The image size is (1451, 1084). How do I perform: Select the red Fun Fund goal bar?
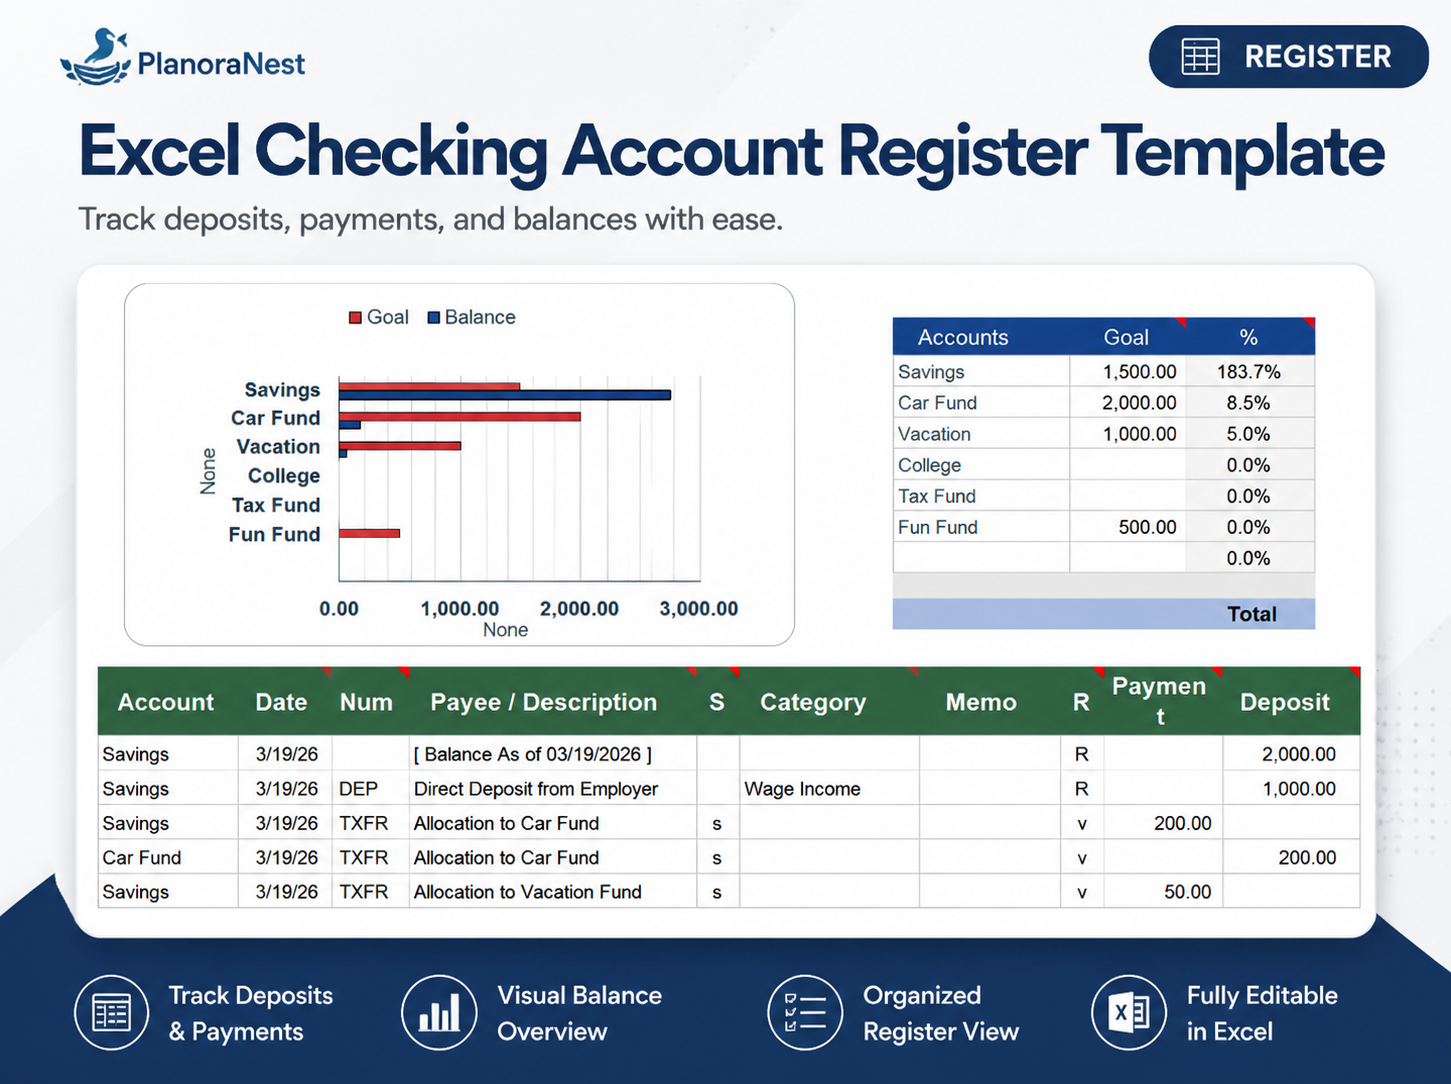[x=369, y=533]
